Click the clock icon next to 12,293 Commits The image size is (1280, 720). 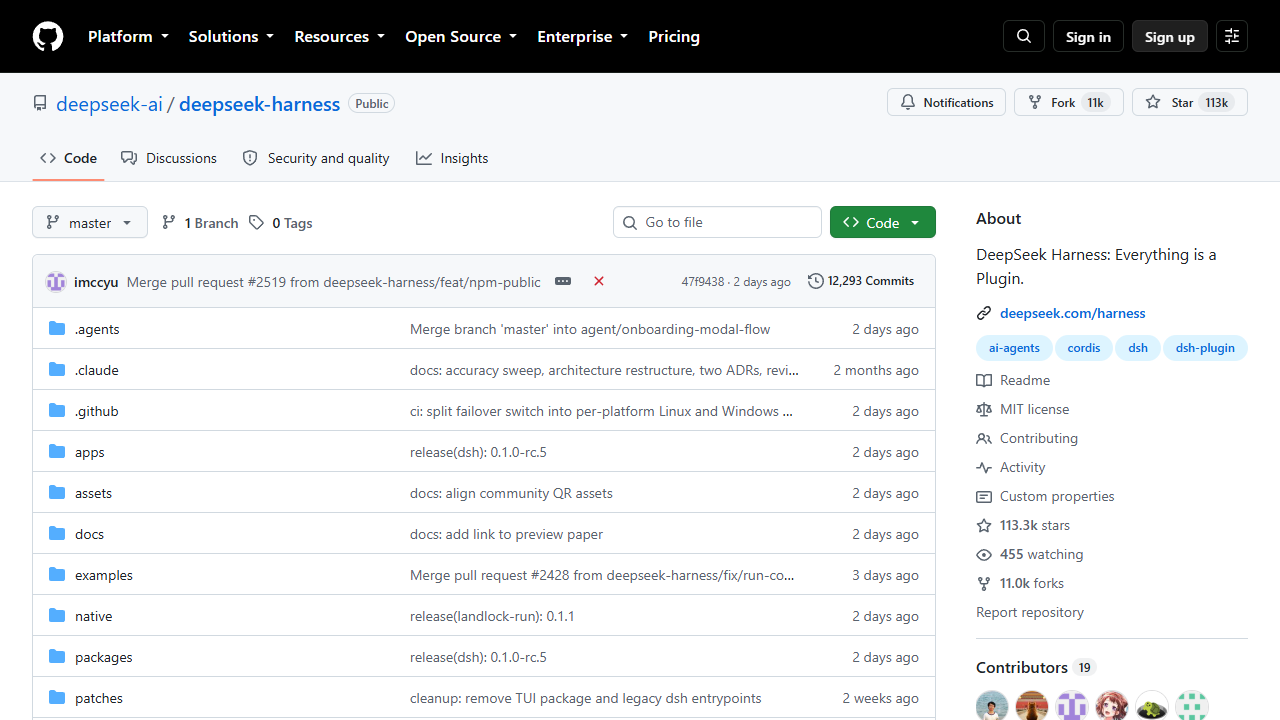tap(816, 281)
